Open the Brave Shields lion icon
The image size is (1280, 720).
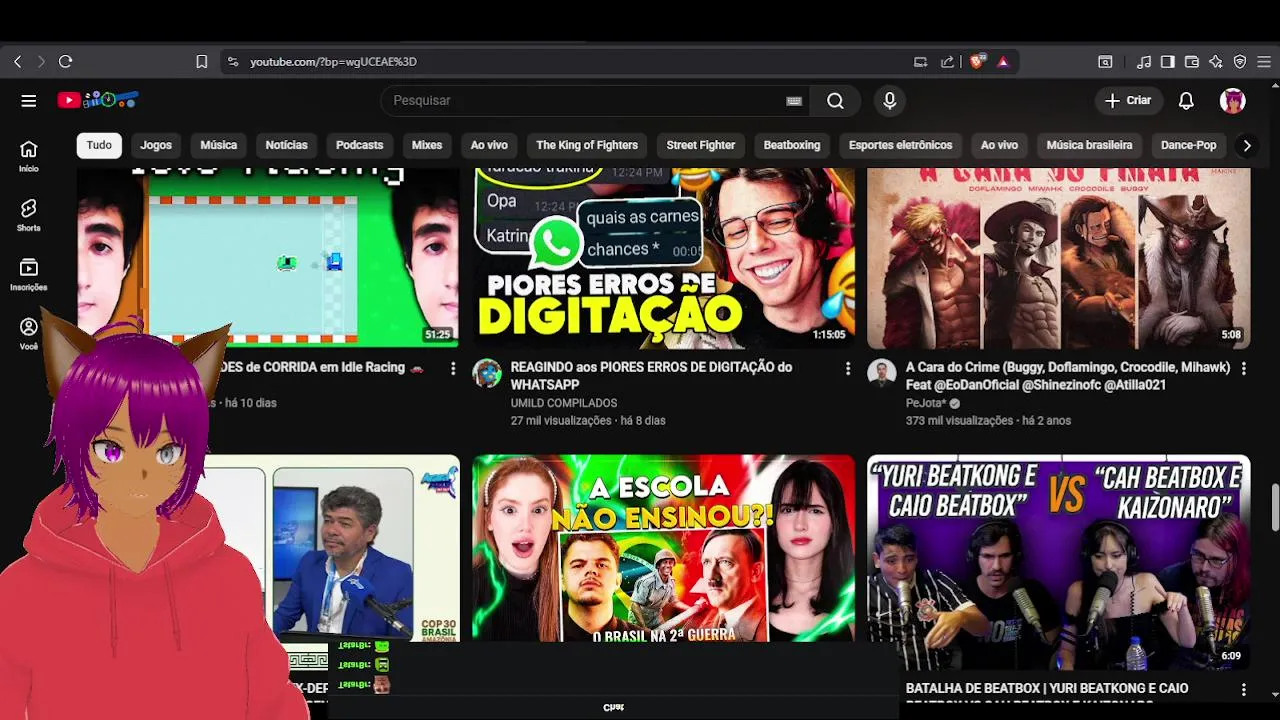pyautogui.click(x=977, y=62)
